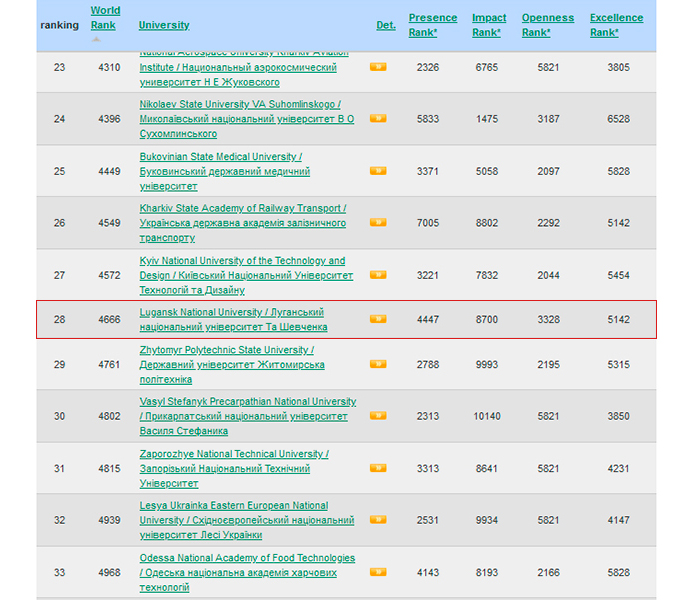Image resolution: width=680 pixels, height=600 pixels.
Task: Sort by Excellence Rank column
Action: coord(616,25)
